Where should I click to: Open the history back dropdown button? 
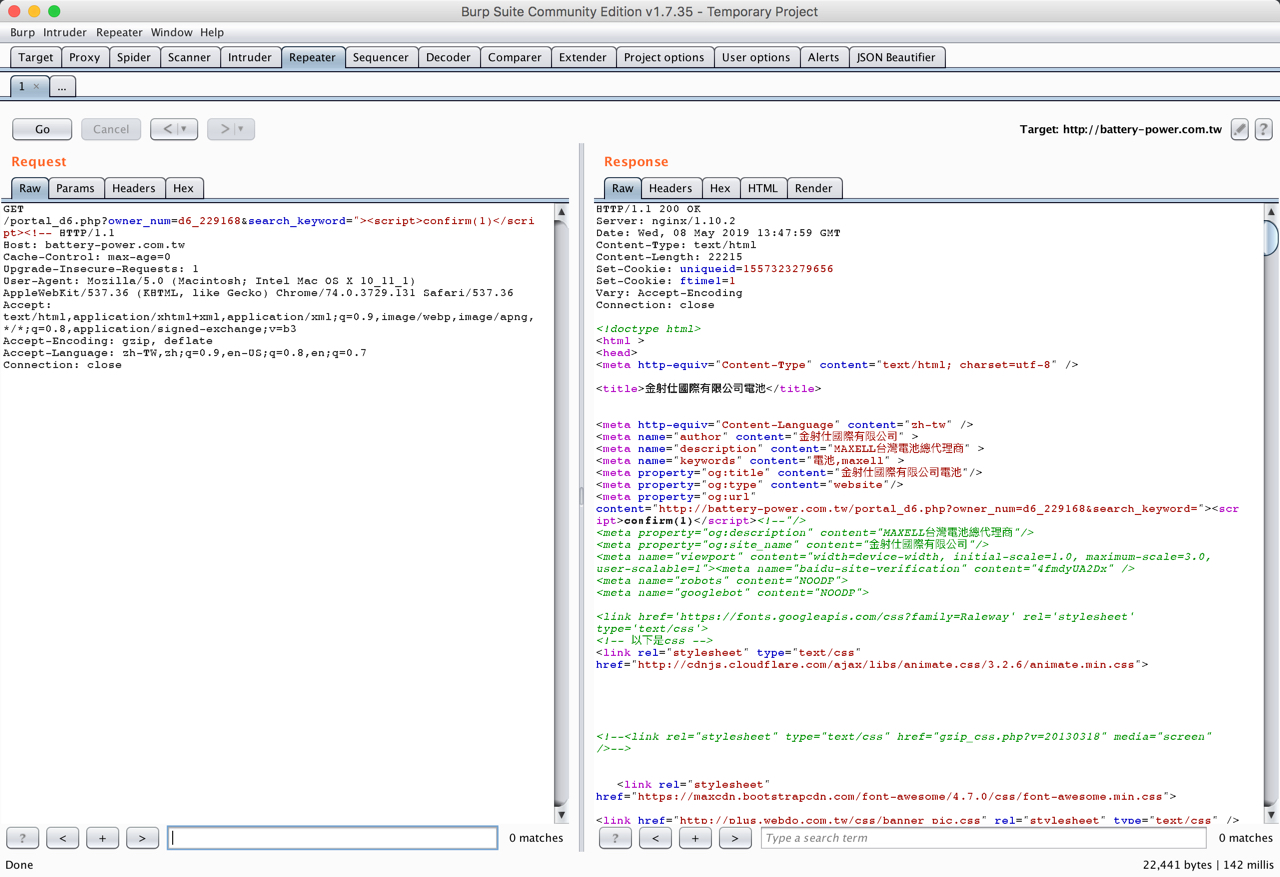[x=174, y=129]
